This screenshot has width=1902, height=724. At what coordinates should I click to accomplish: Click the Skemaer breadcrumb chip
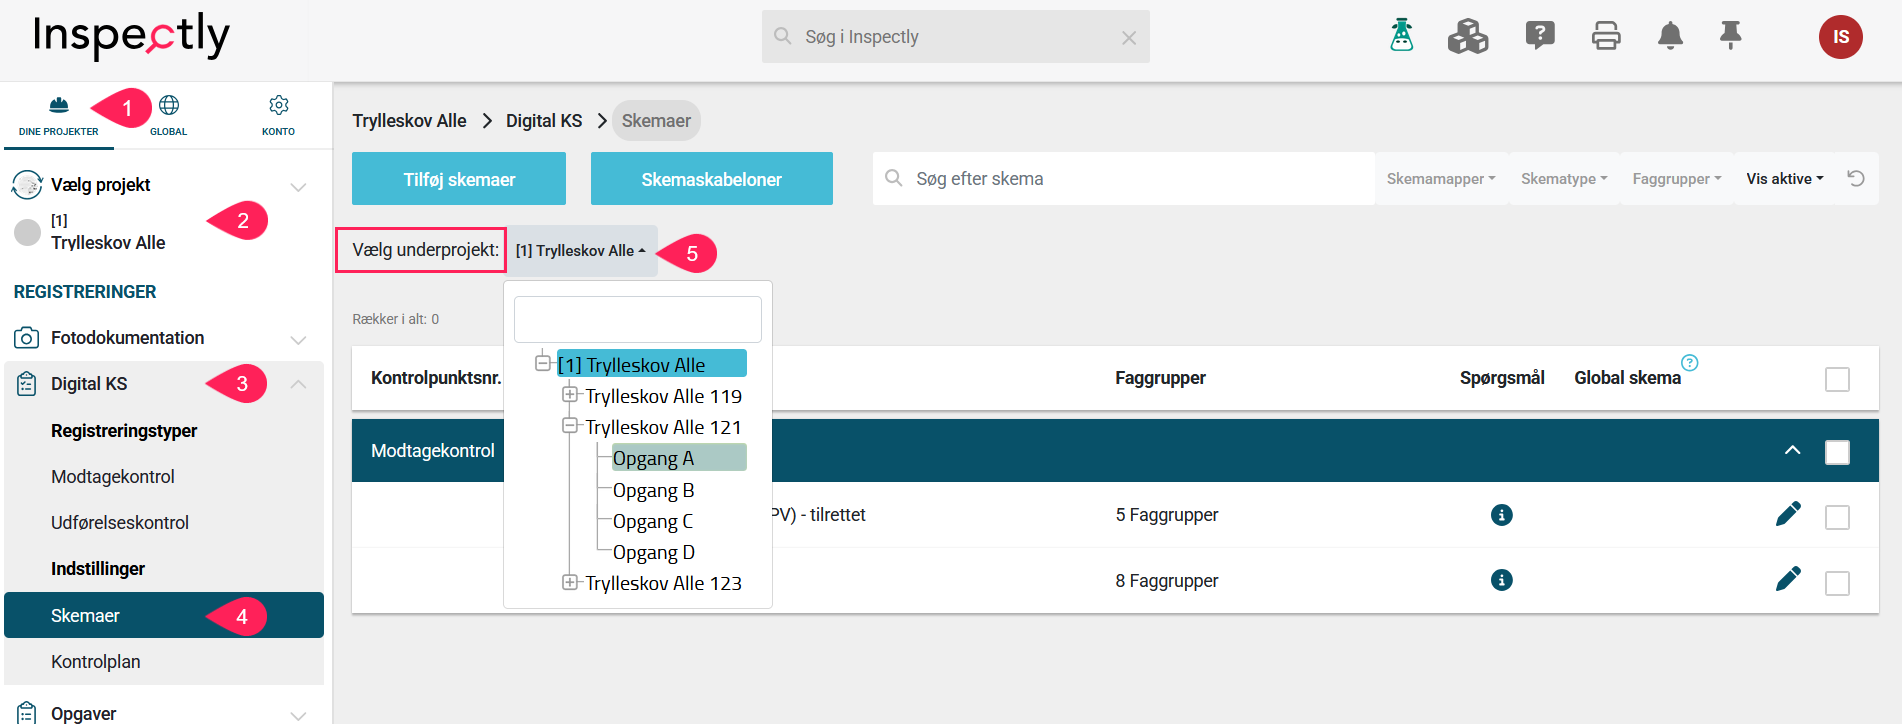tap(656, 120)
